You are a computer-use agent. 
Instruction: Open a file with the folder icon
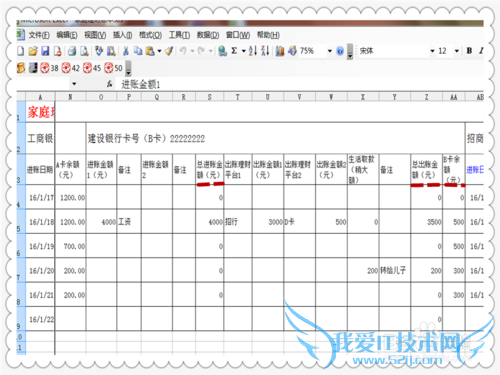33,51
